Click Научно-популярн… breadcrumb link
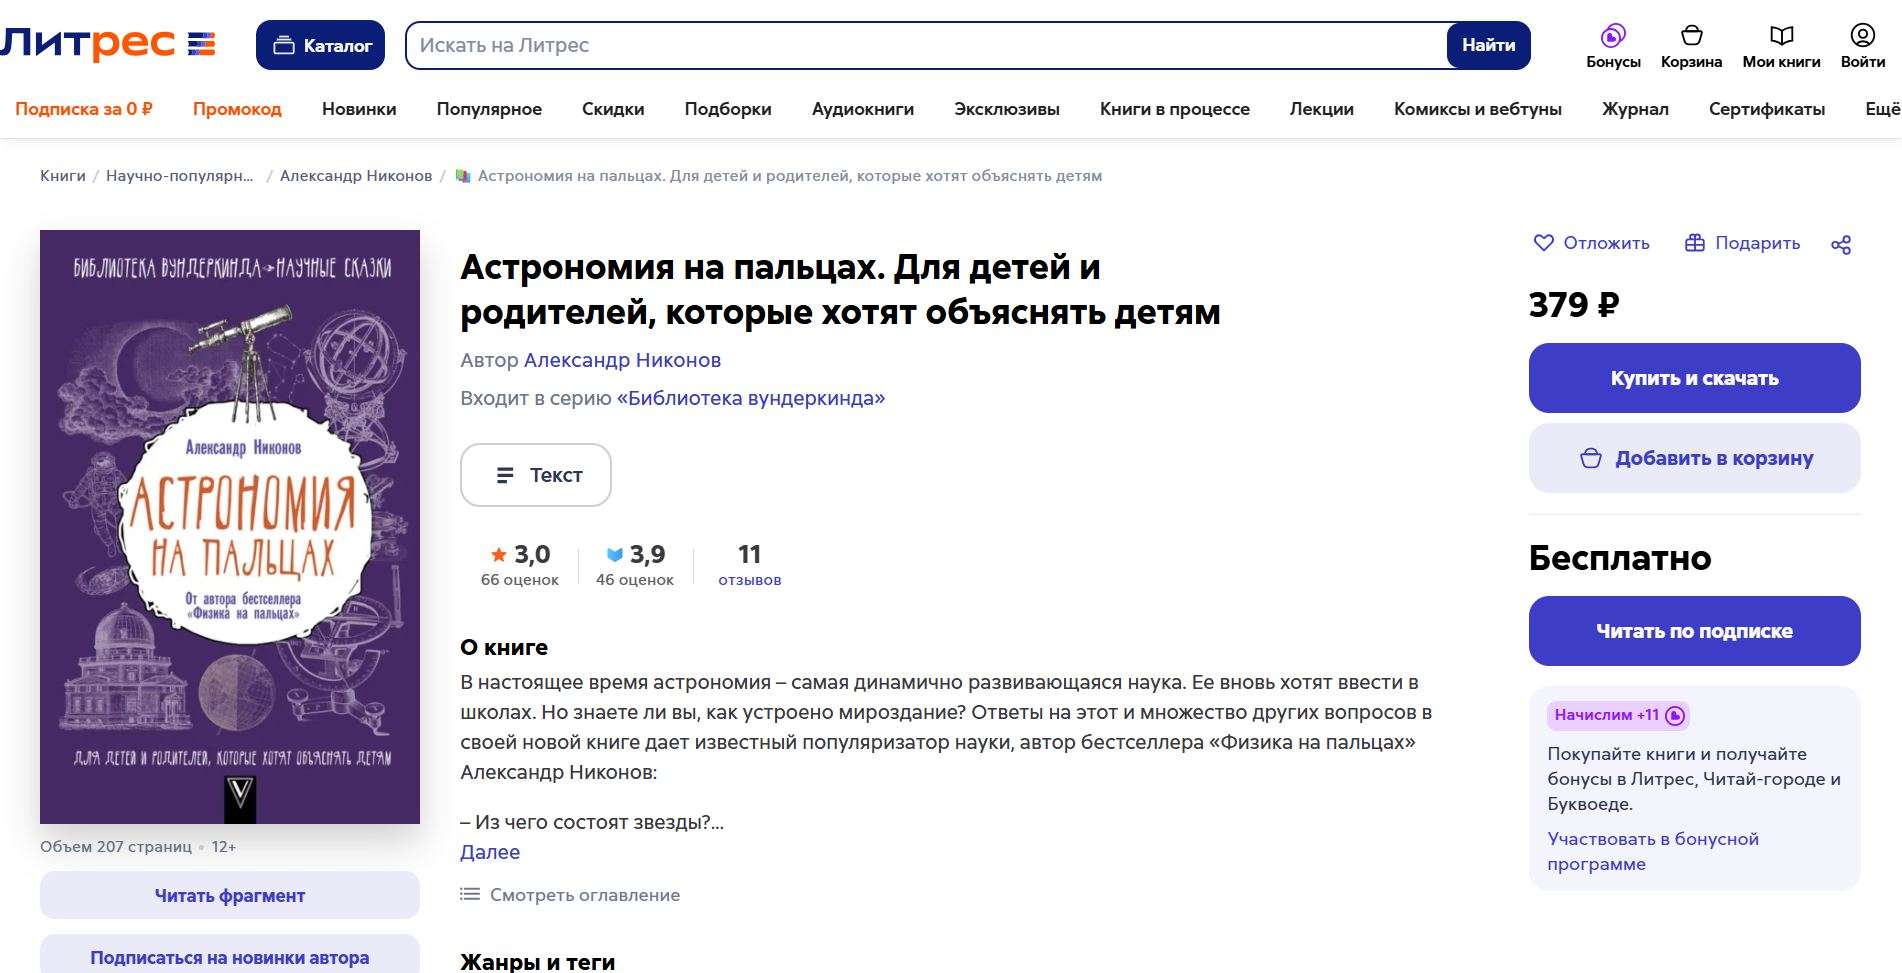The height and width of the screenshot is (973, 1902). 180,176
